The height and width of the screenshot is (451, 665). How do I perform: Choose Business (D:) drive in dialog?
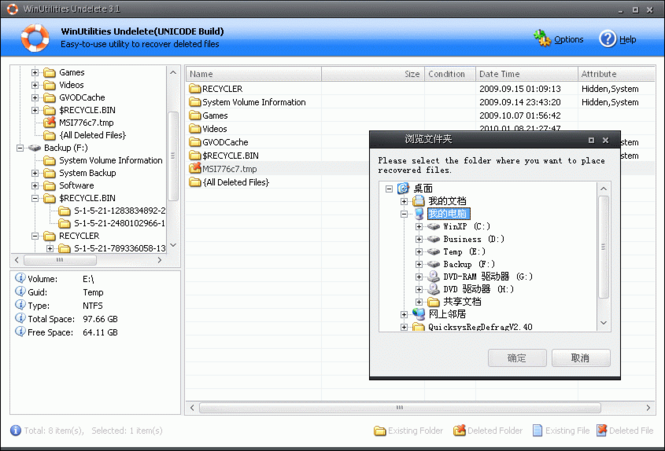coord(474,239)
